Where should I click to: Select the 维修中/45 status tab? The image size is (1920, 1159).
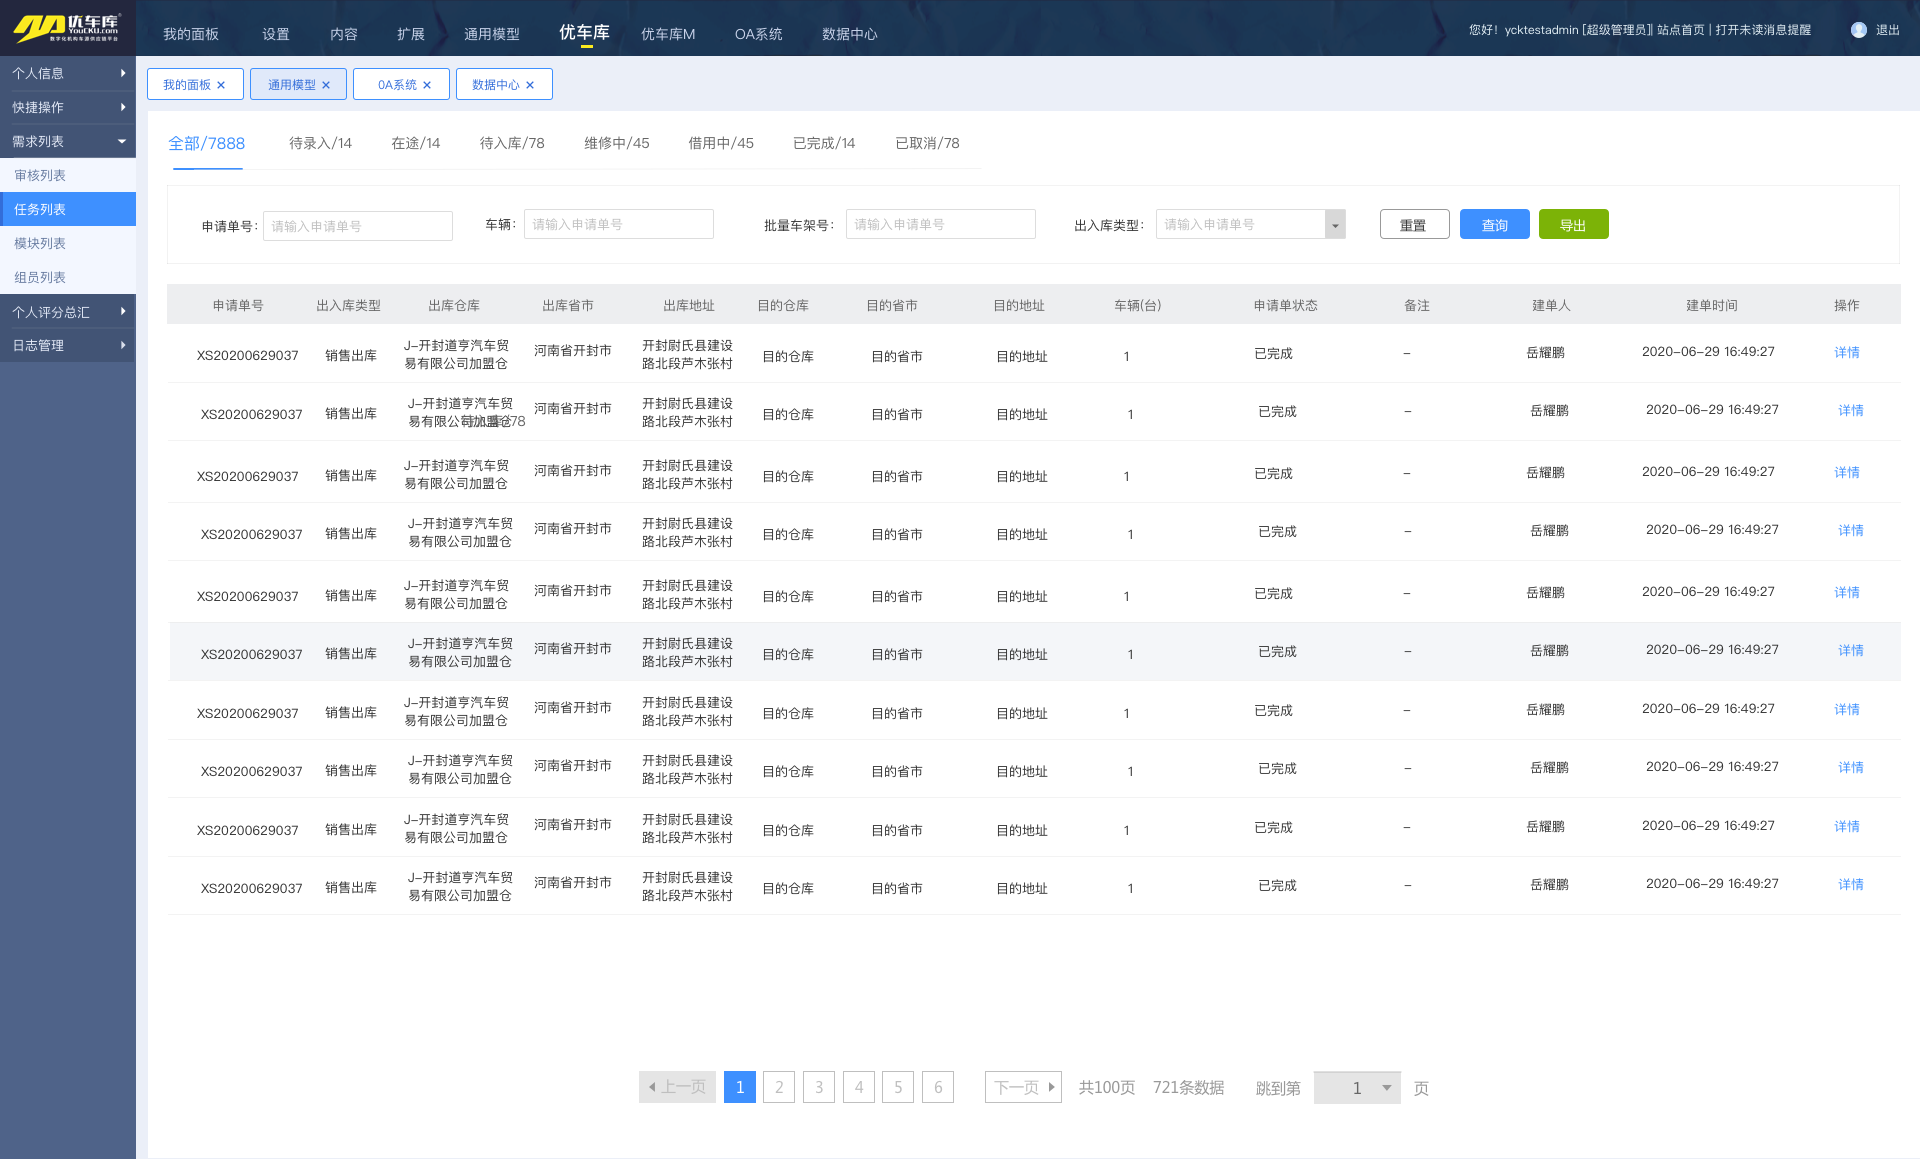click(616, 143)
